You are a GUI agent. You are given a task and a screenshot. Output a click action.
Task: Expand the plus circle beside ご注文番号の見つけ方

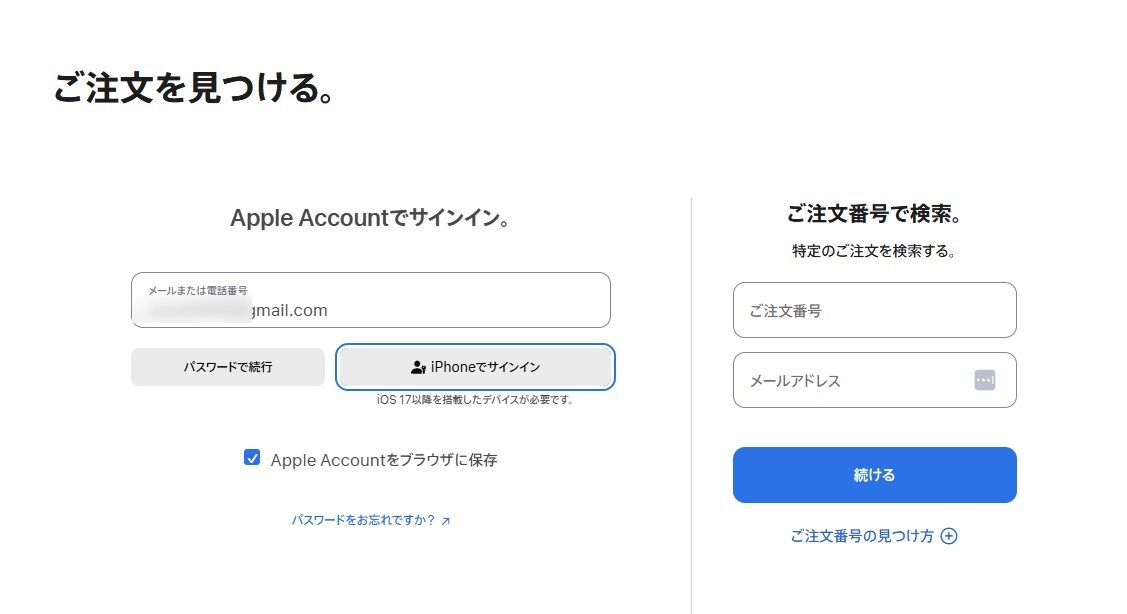[x=949, y=536]
